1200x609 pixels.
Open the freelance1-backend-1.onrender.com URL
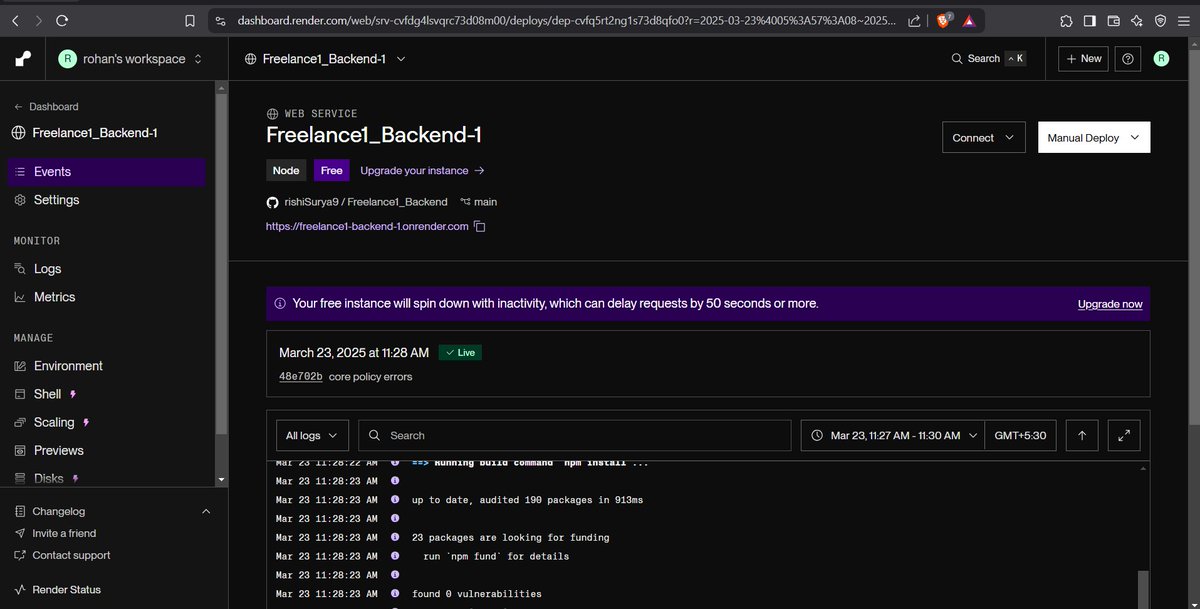point(367,227)
